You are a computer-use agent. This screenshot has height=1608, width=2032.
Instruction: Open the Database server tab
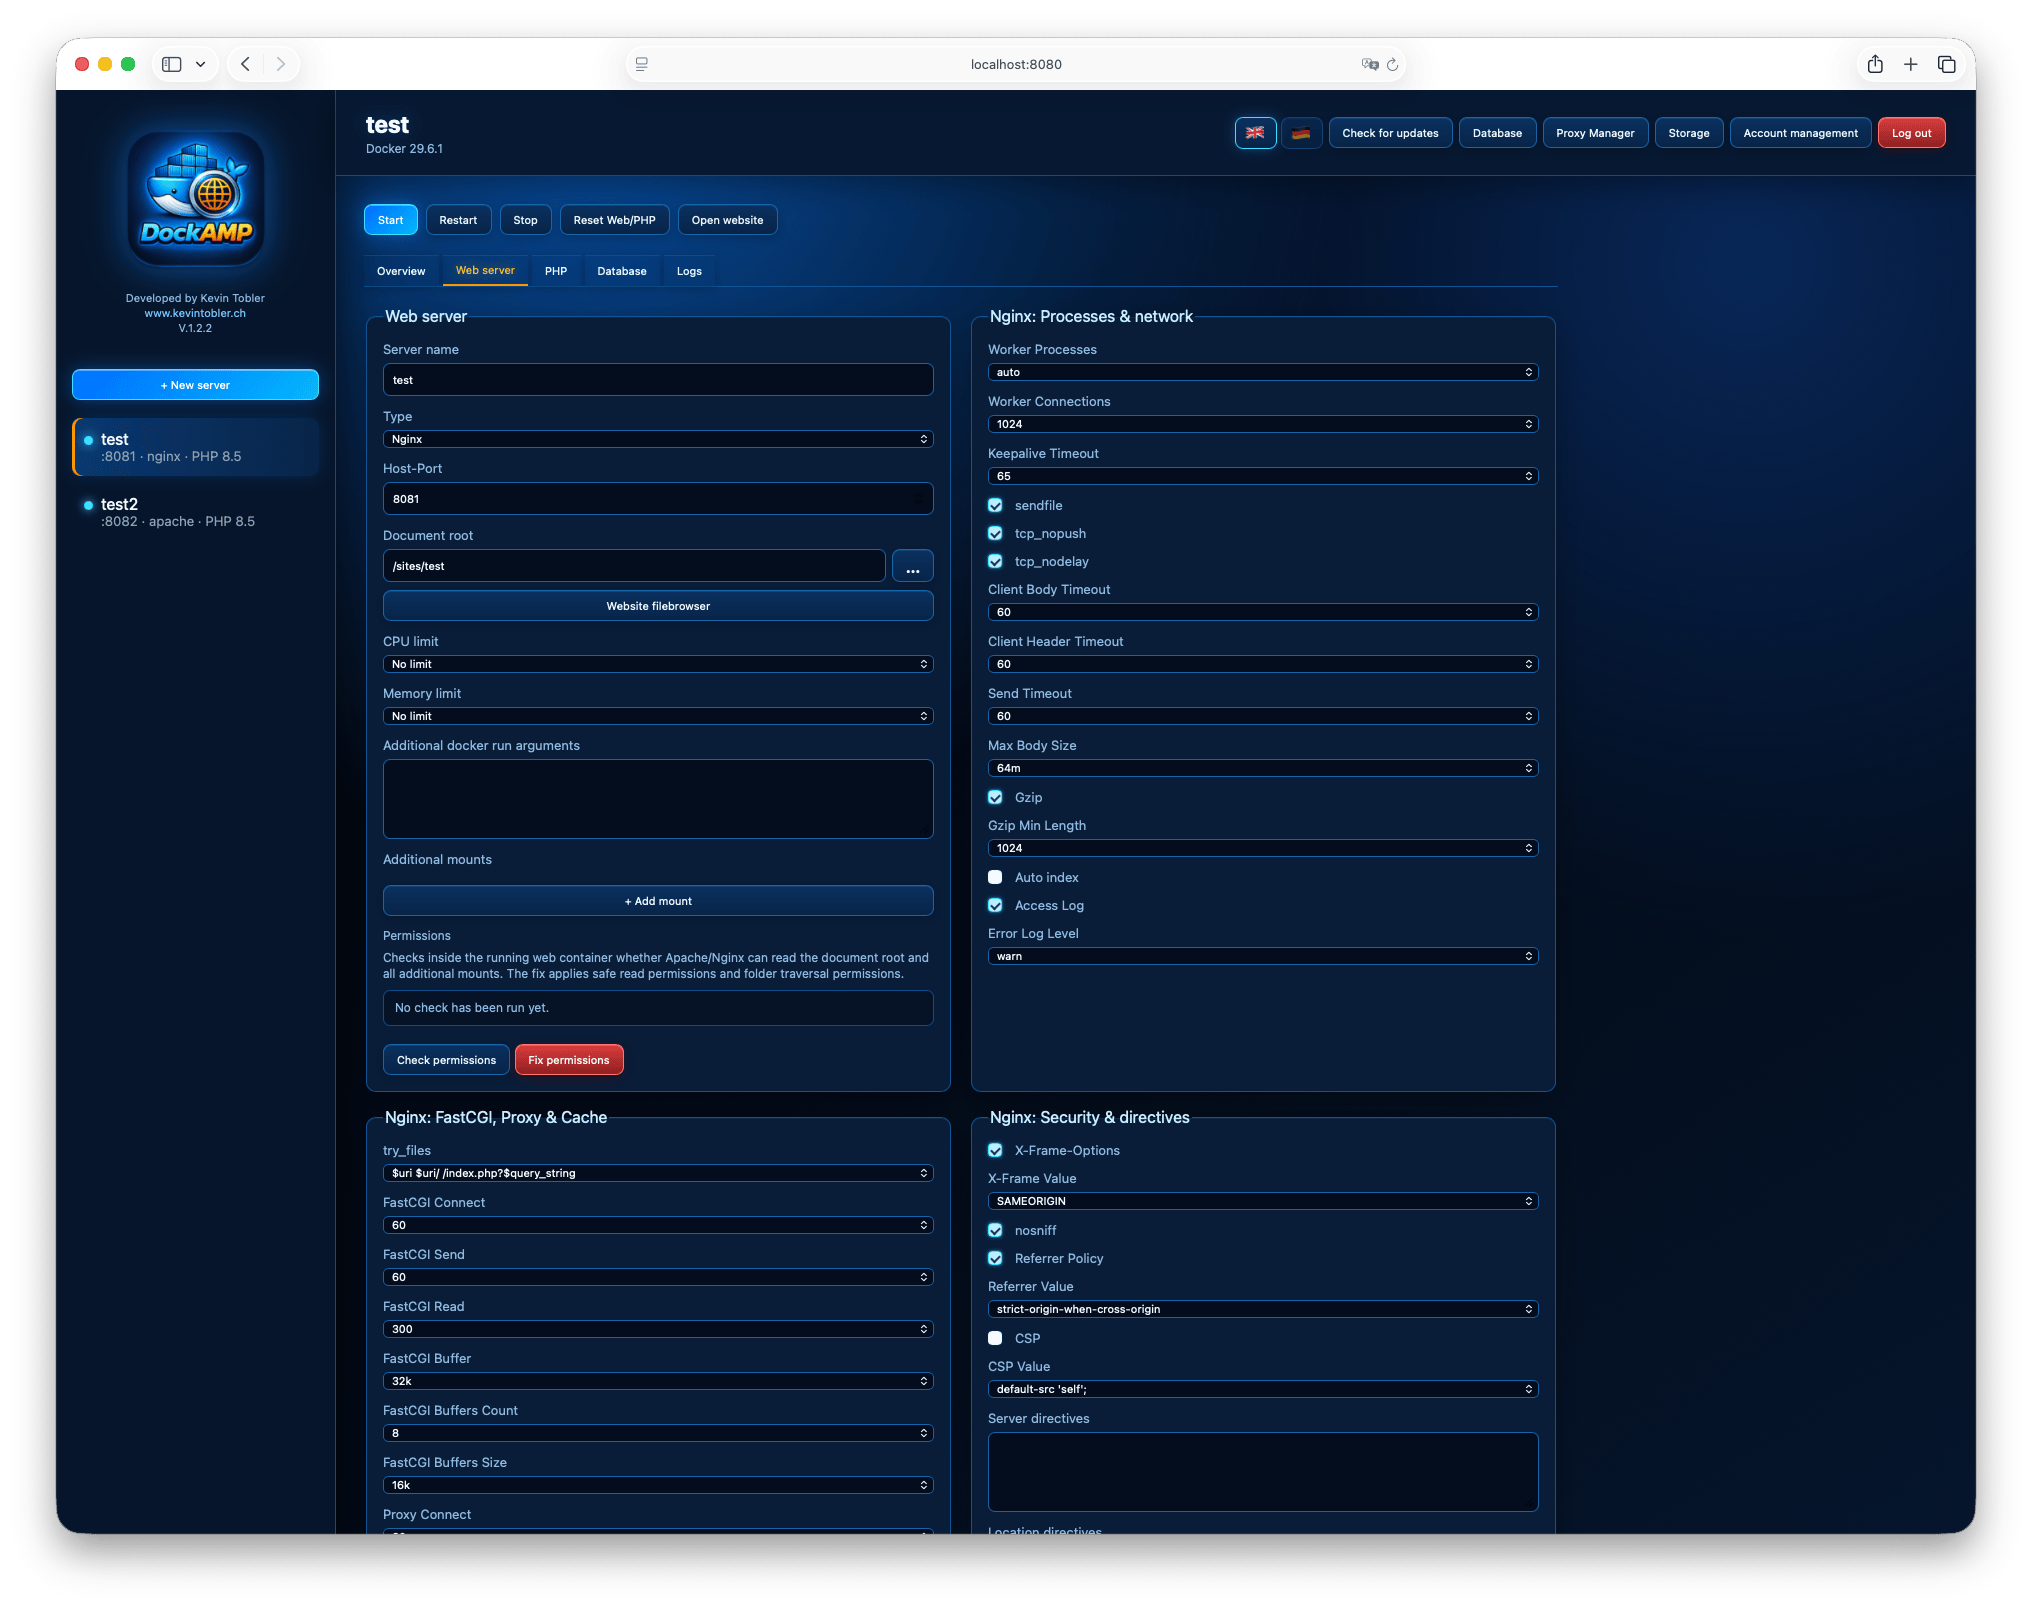622,271
